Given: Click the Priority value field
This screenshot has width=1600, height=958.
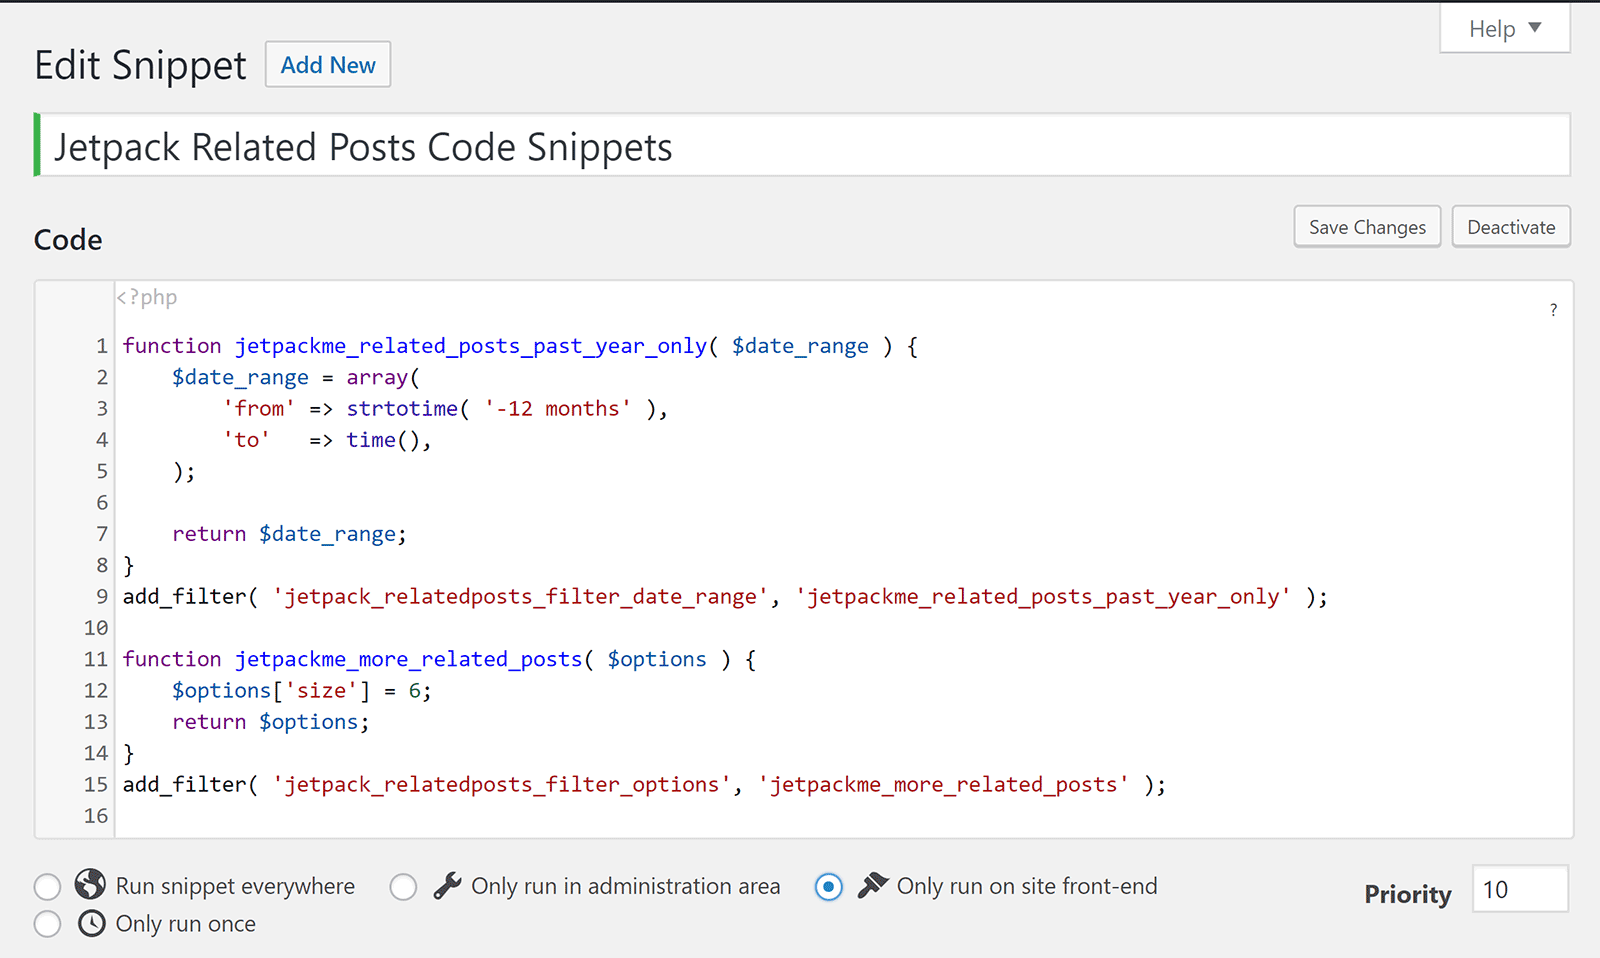Looking at the screenshot, I should point(1520,889).
